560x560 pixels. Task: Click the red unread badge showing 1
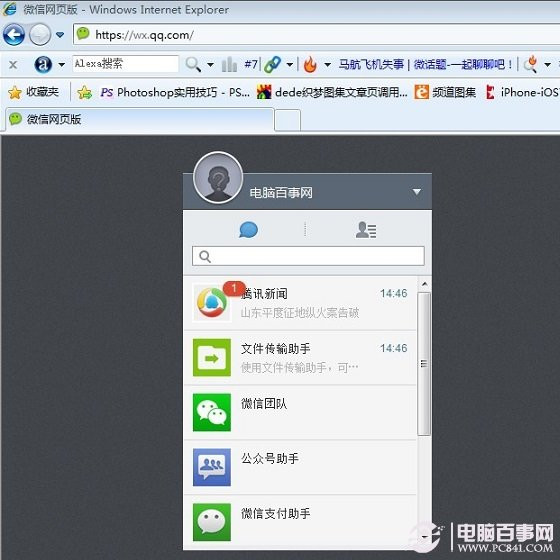tap(234, 289)
